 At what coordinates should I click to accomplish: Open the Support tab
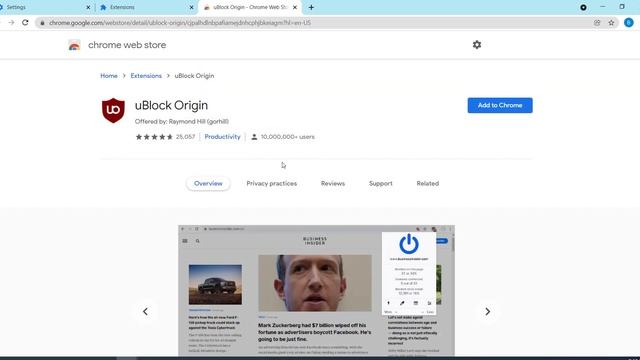tap(380, 183)
